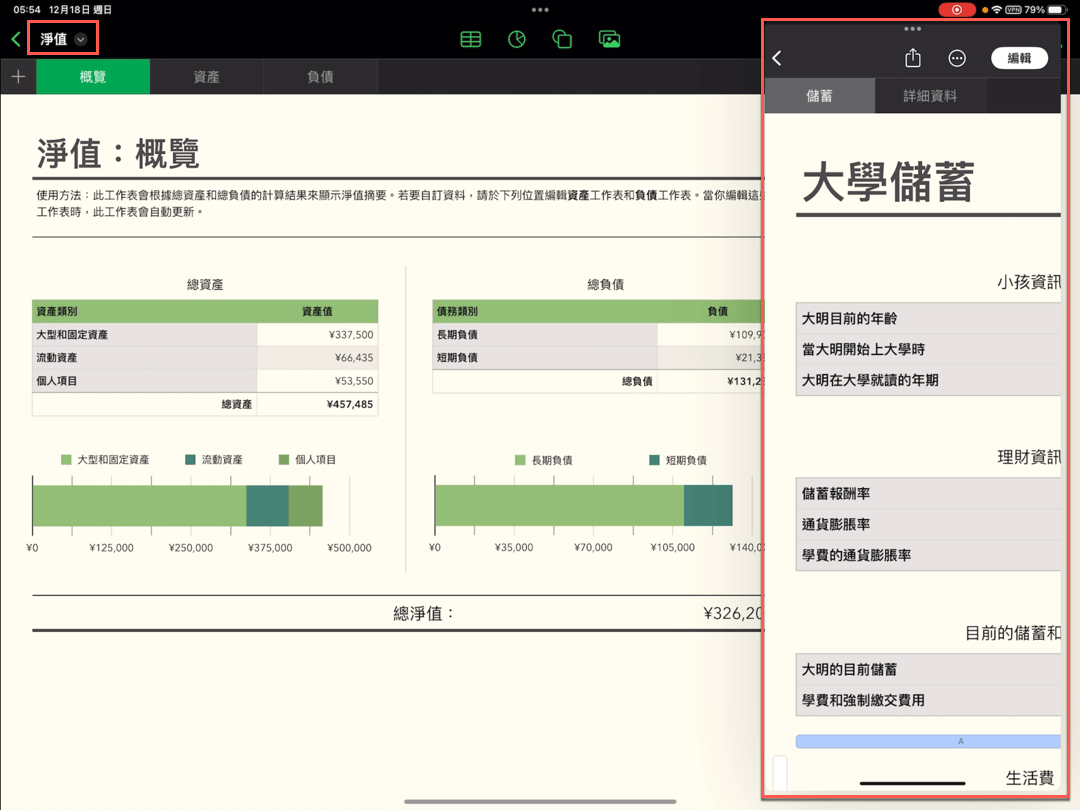Select the 長期負債 row label

[x=545, y=335]
